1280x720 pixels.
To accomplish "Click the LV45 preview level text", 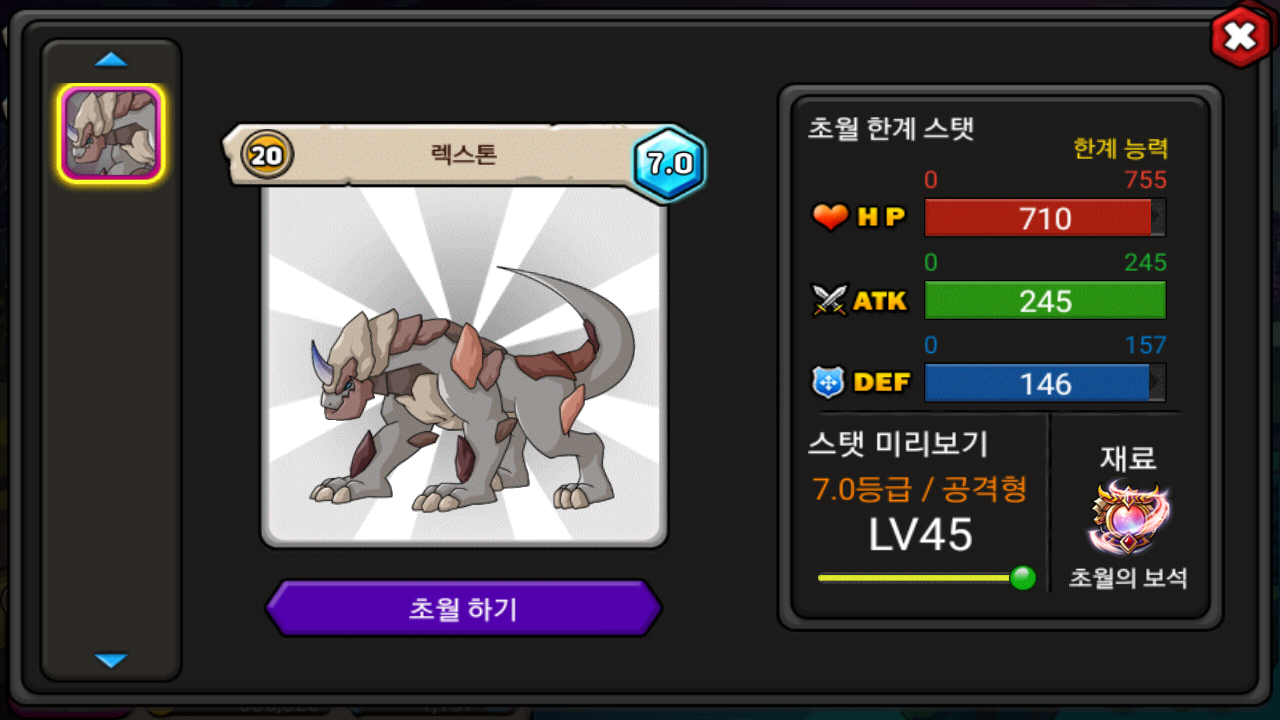I will pos(920,536).
